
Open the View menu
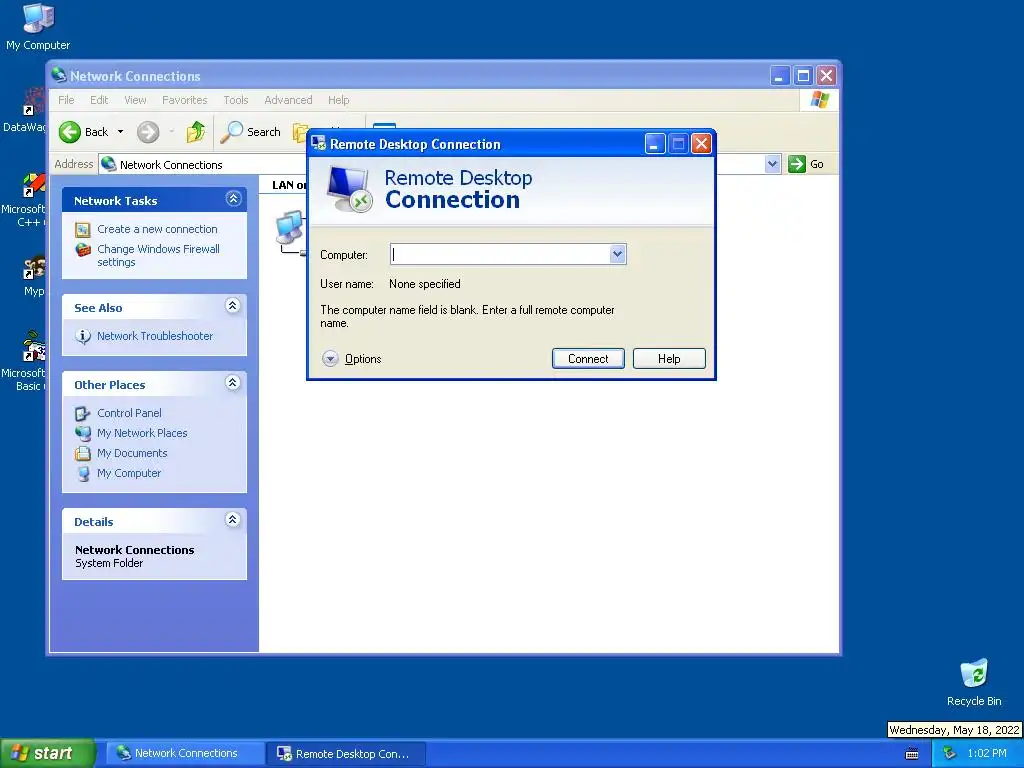point(135,100)
